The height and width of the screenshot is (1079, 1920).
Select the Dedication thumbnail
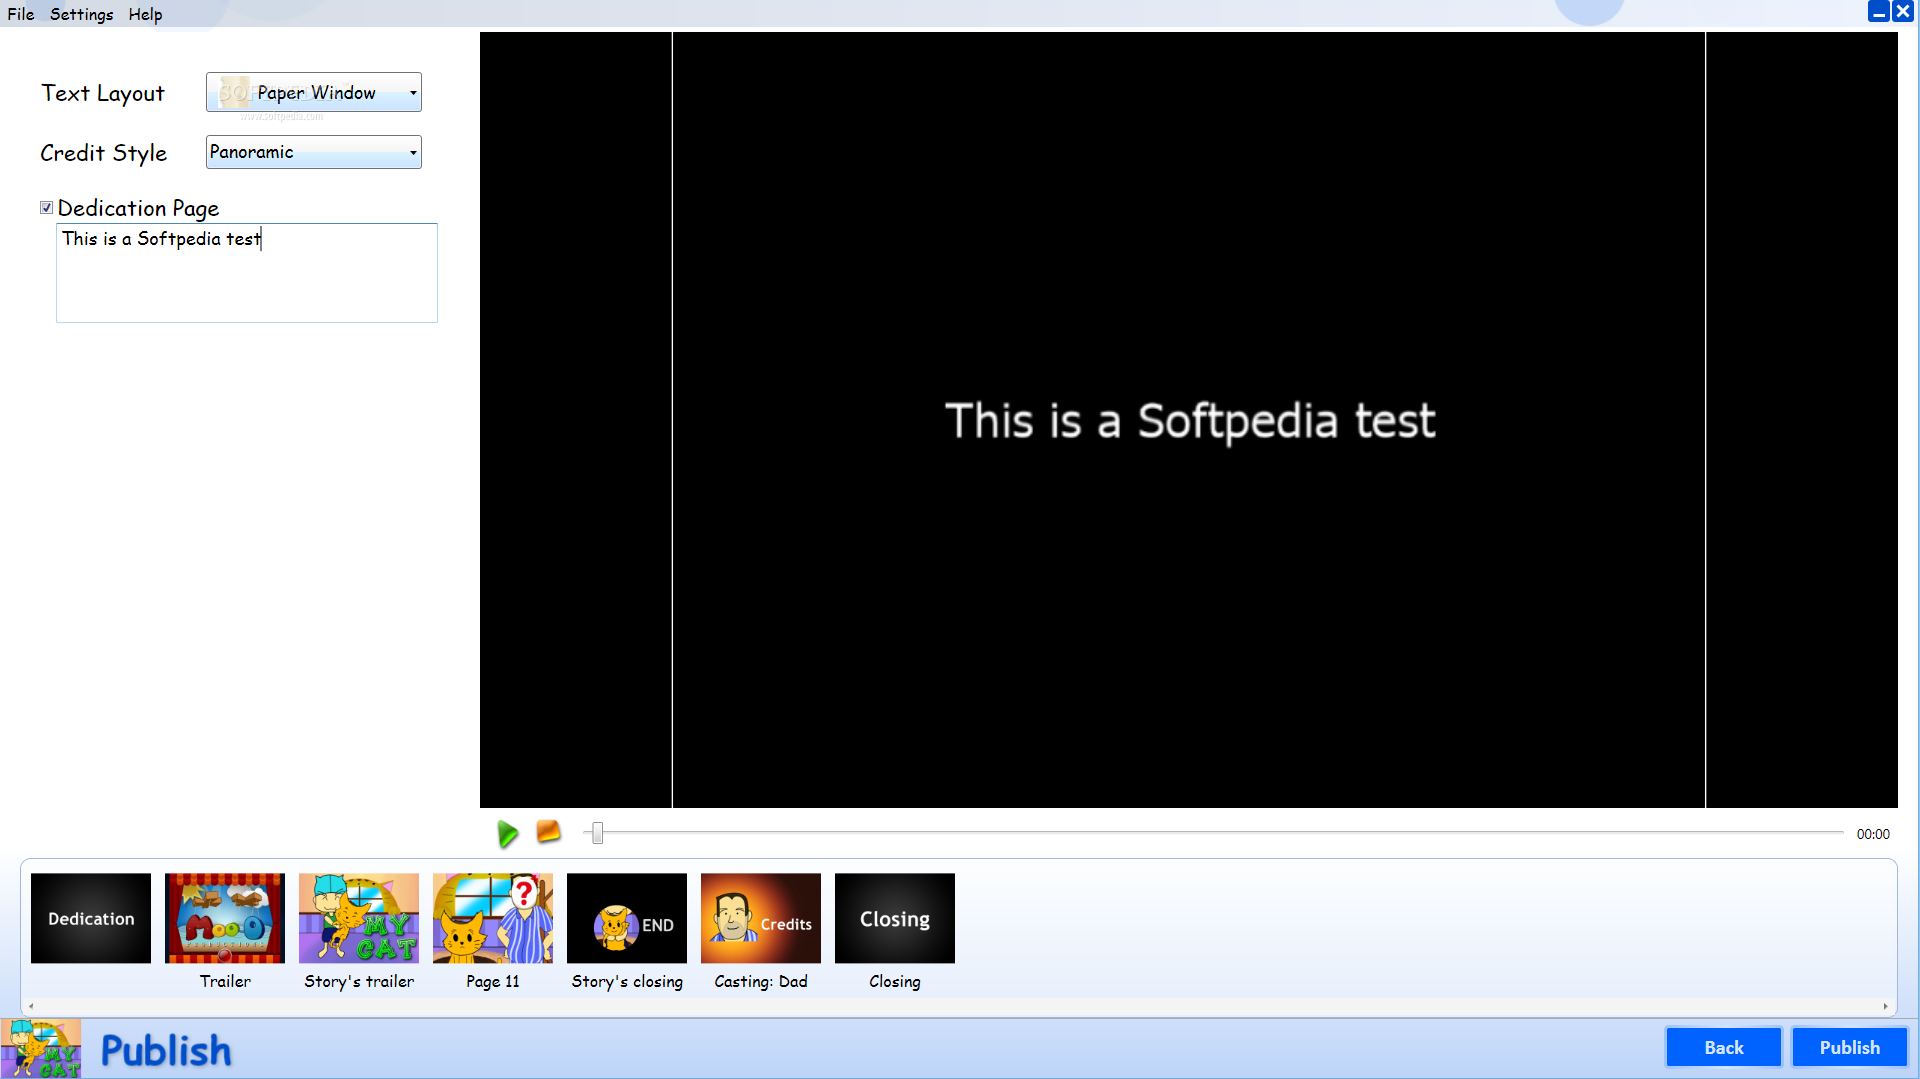(x=91, y=918)
